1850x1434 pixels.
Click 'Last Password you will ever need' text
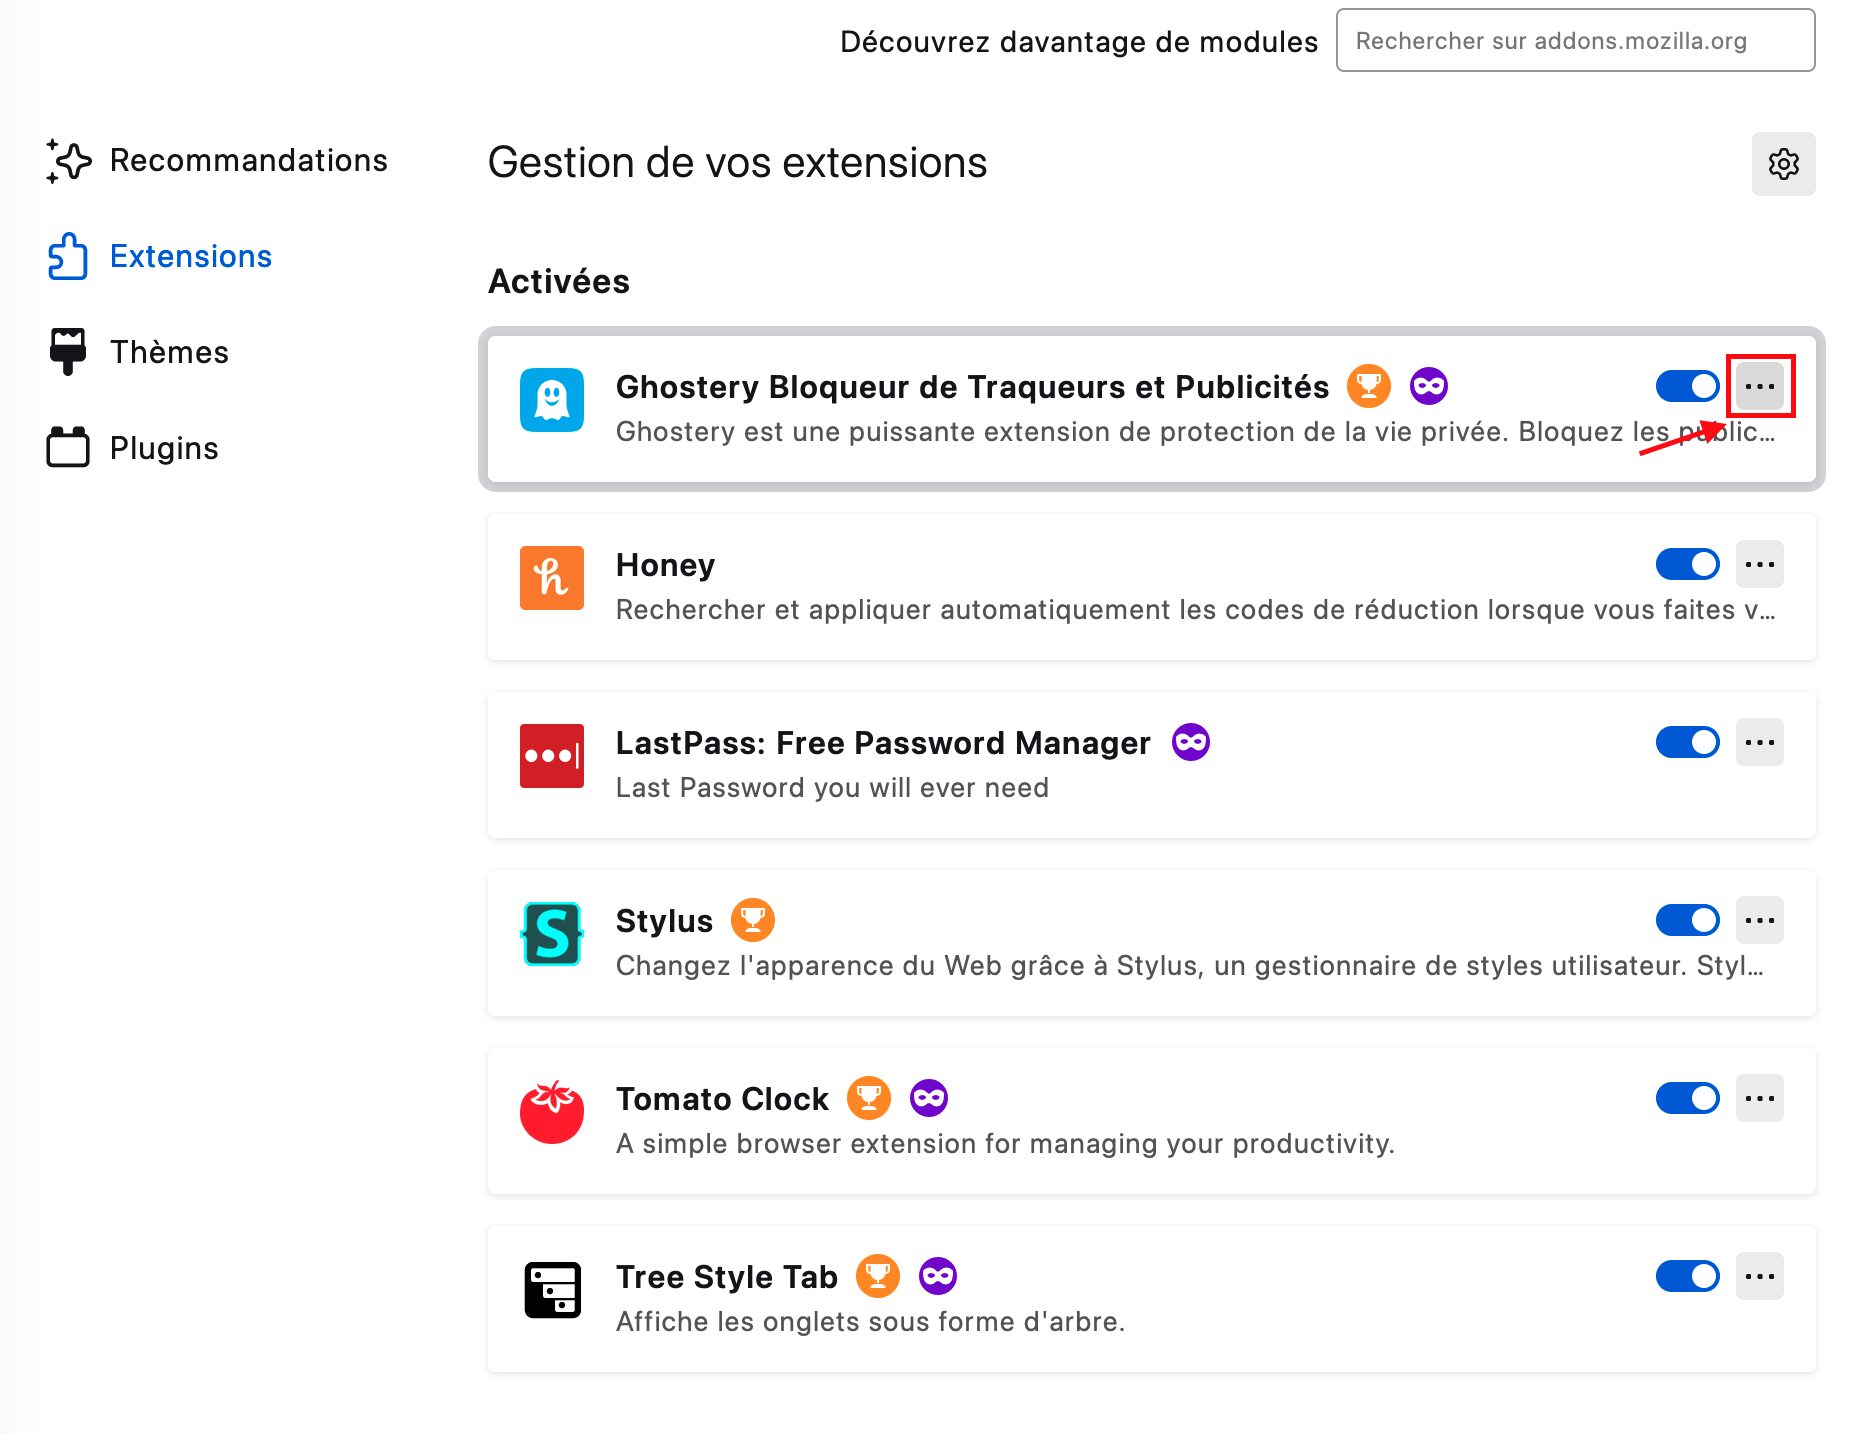832,788
